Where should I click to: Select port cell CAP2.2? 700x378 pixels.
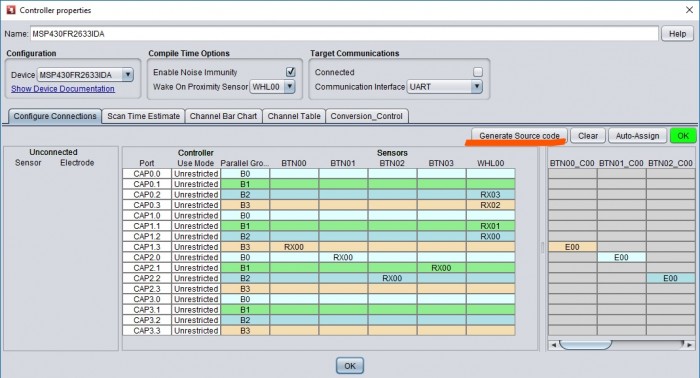[x=147, y=278]
